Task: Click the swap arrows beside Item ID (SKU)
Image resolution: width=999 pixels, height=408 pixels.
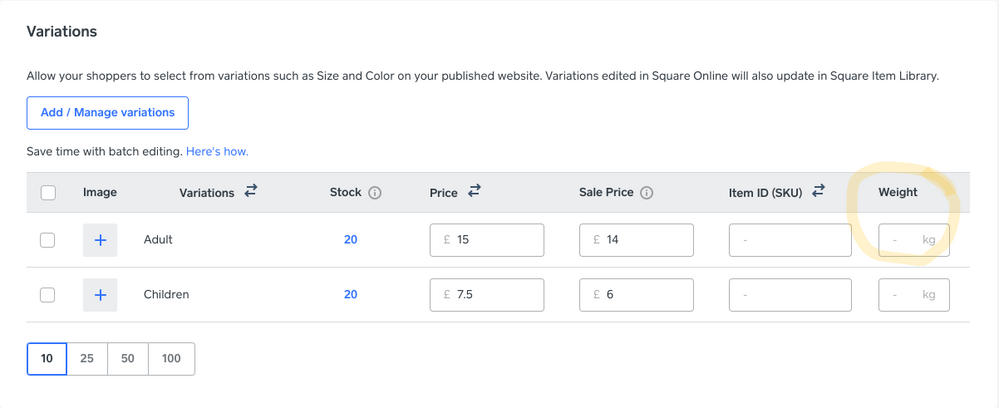Action: tap(817, 191)
